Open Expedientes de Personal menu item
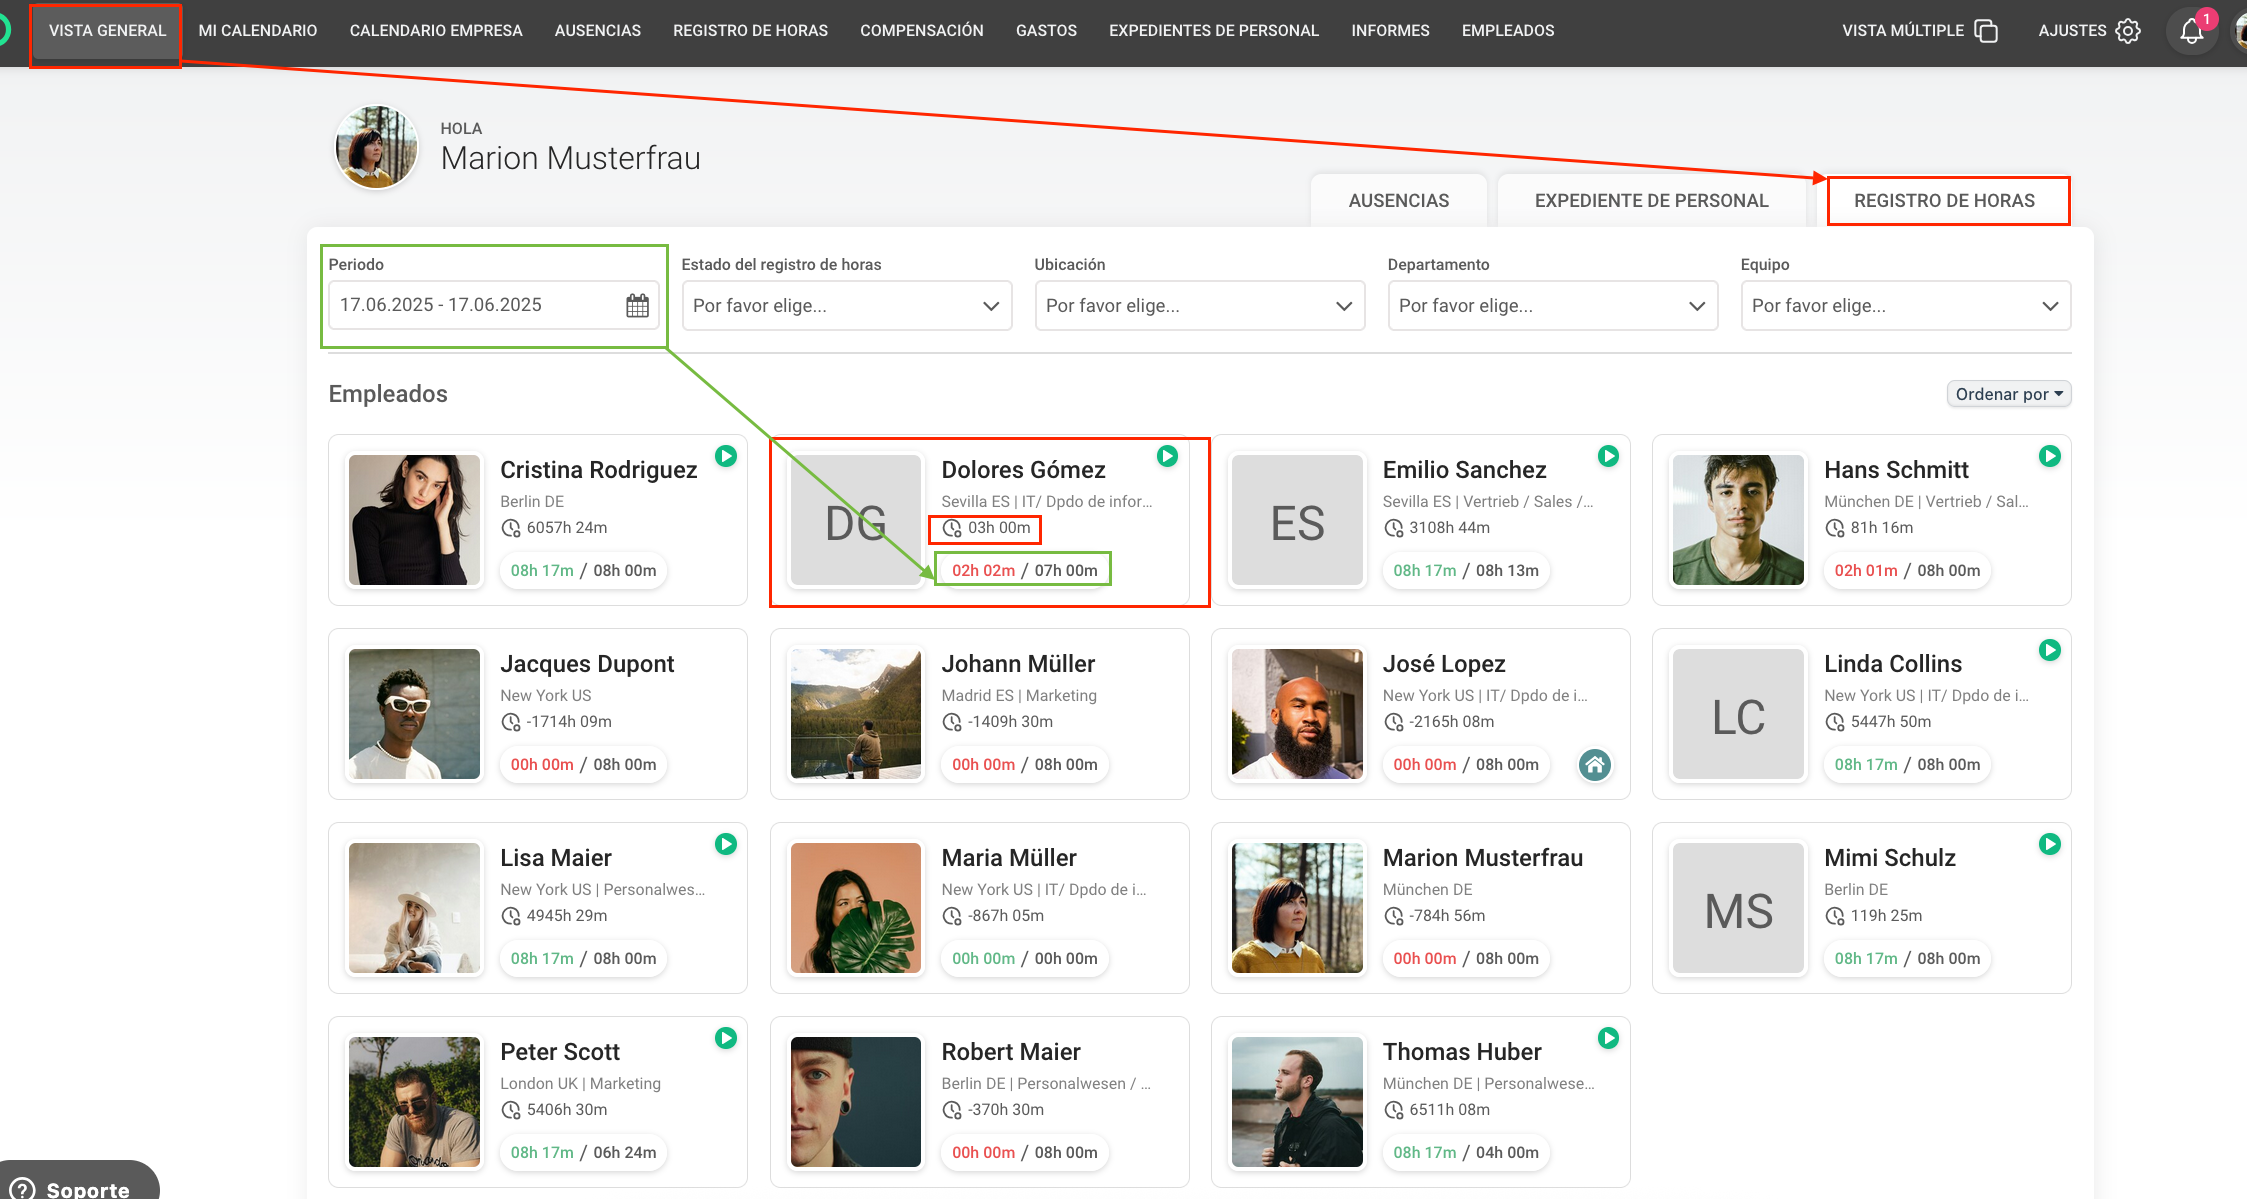This screenshot has height=1199, width=2247. 1214,31
